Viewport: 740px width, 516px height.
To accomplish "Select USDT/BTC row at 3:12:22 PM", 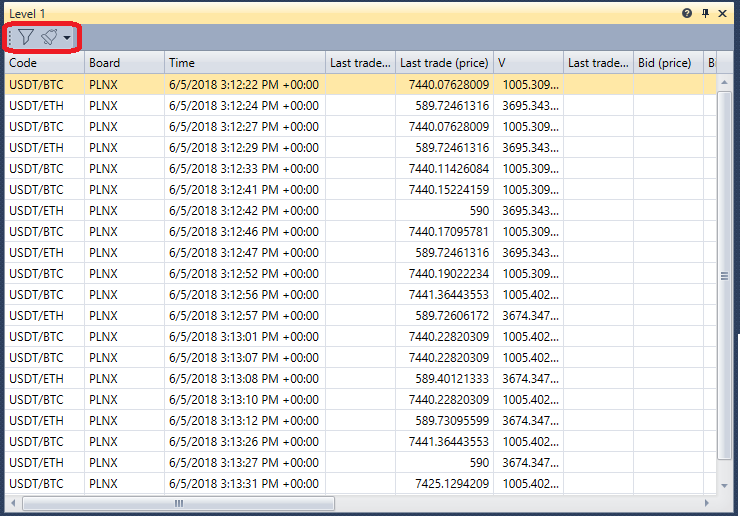I will (361, 85).
